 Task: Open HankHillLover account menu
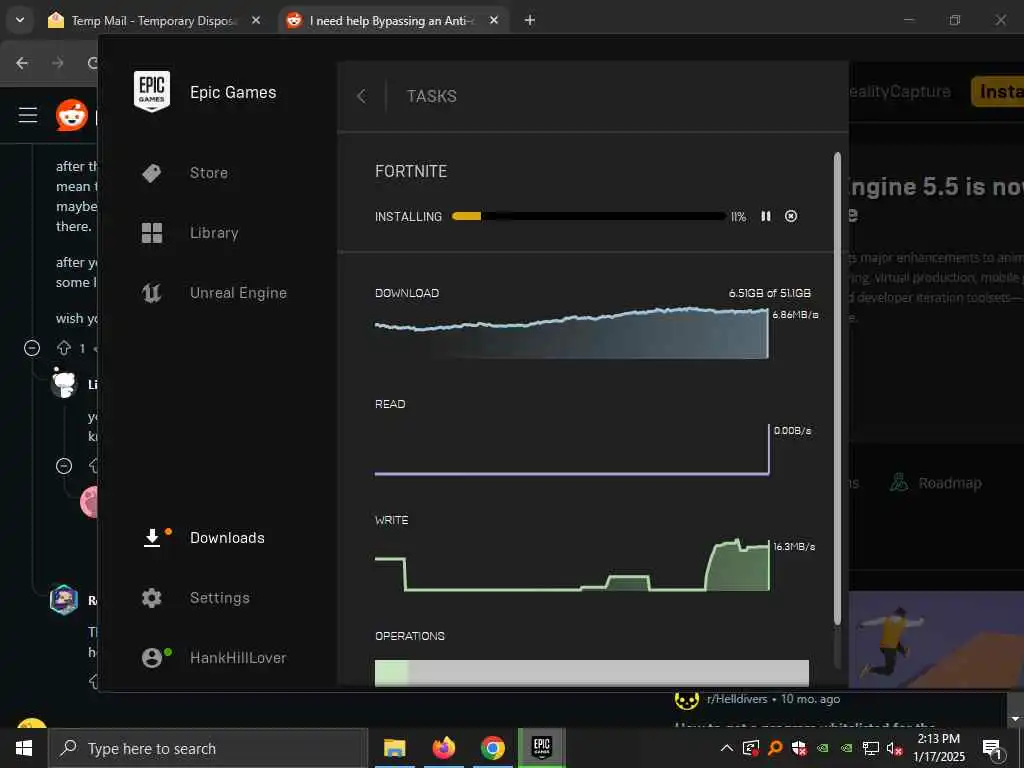[x=238, y=658]
